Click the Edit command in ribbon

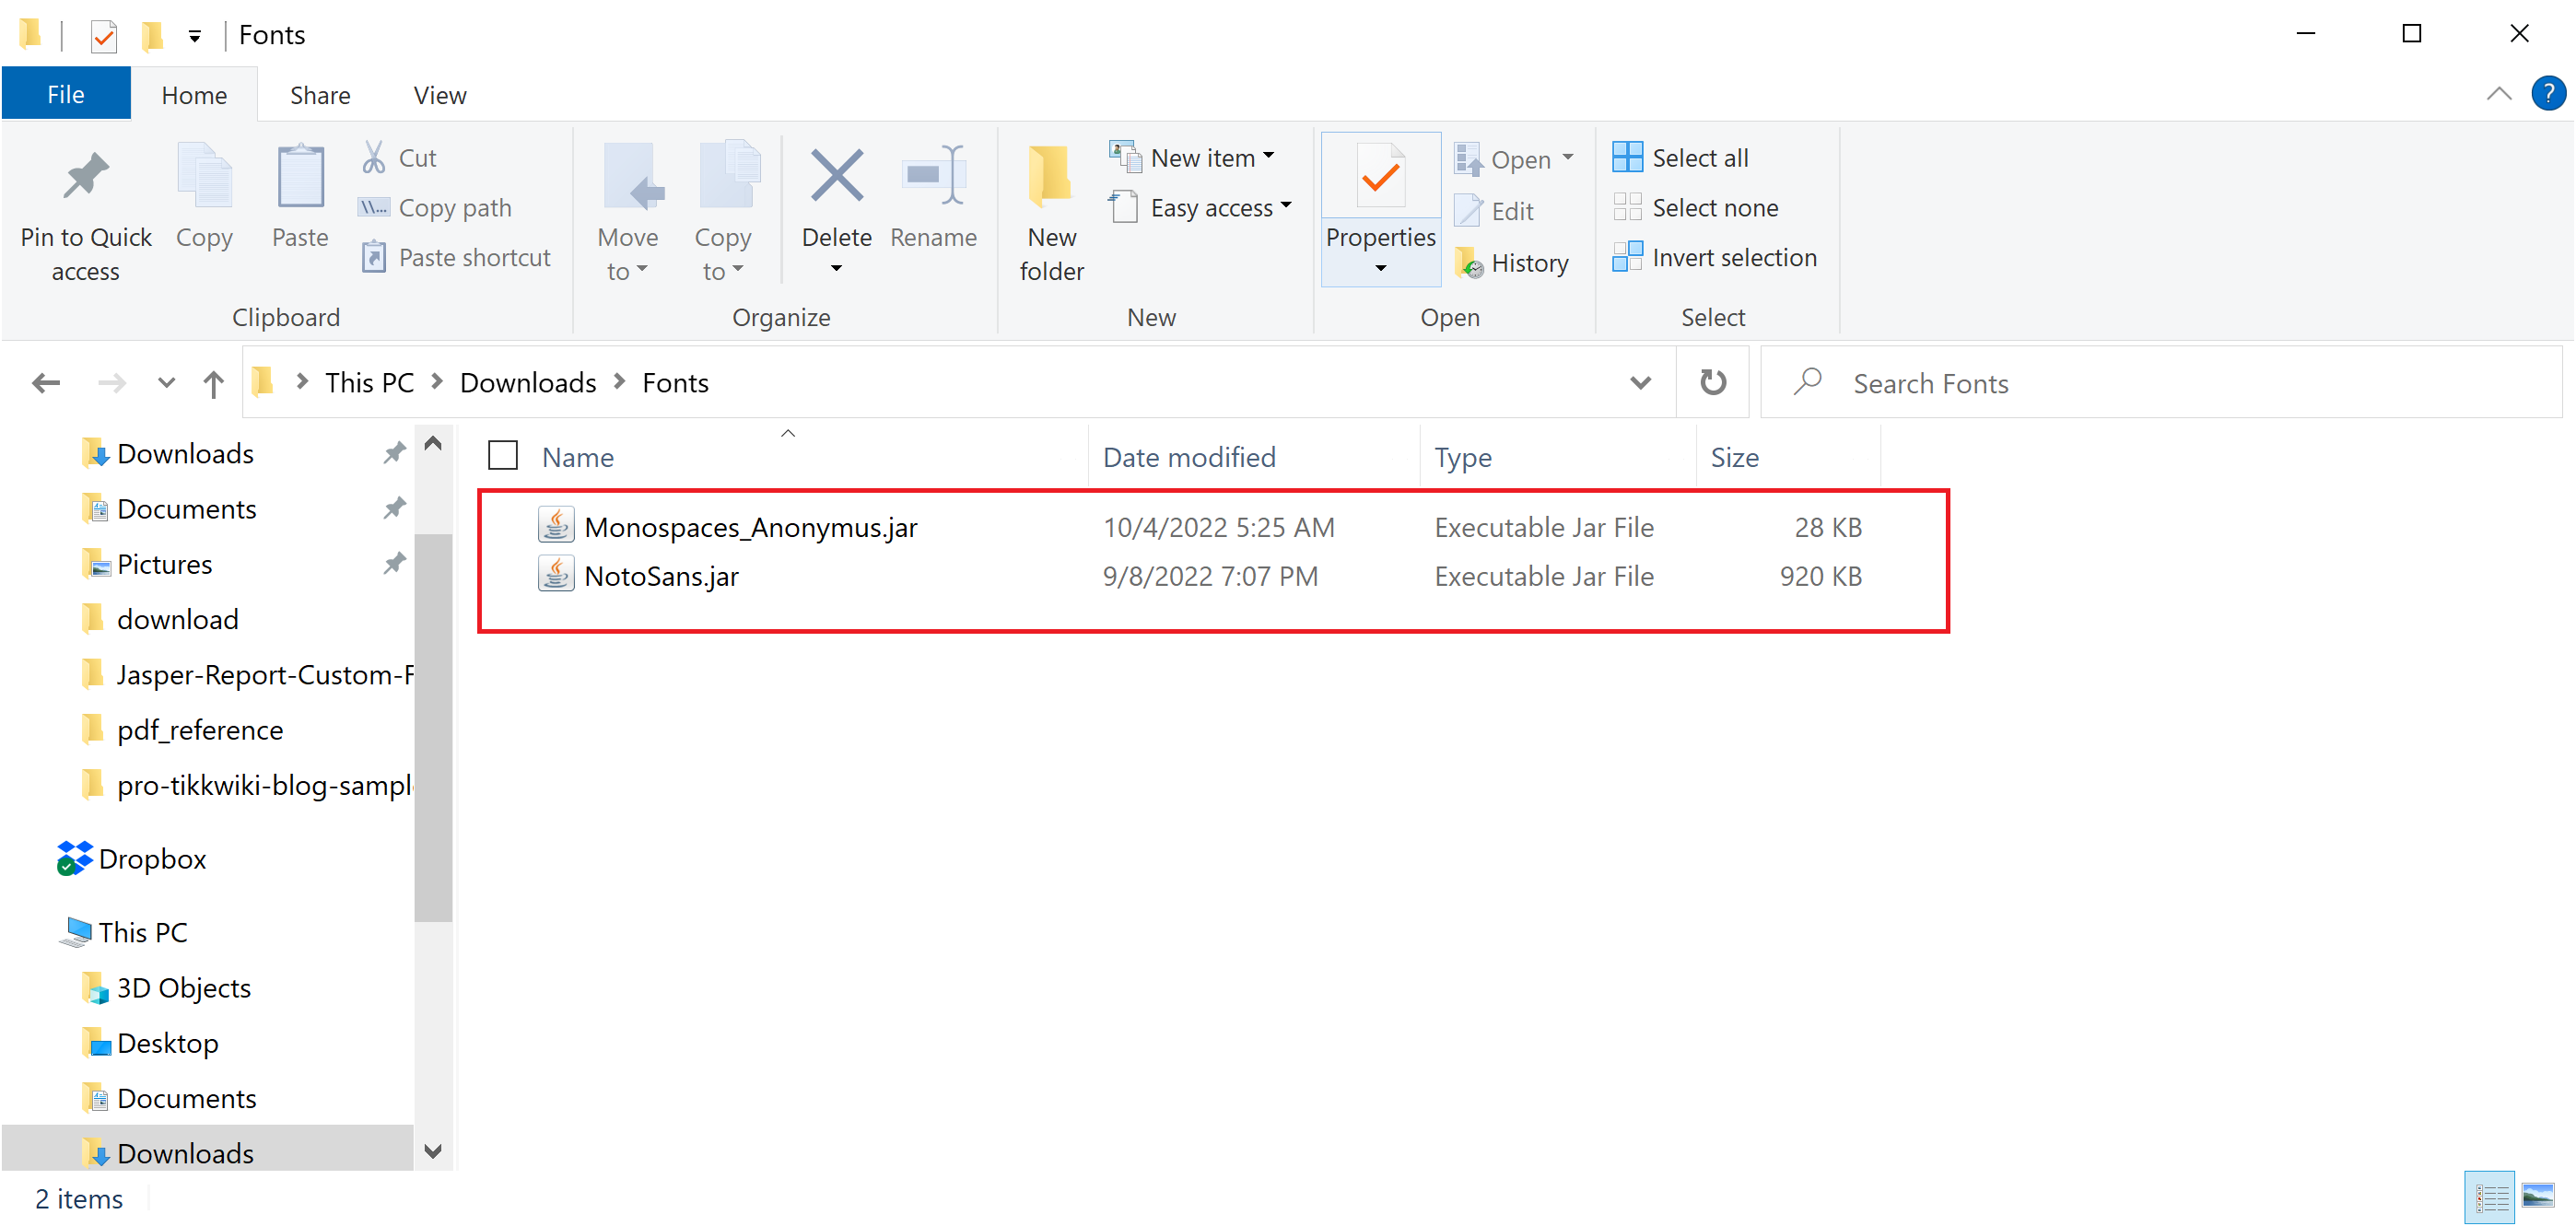tap(1495, 211)
